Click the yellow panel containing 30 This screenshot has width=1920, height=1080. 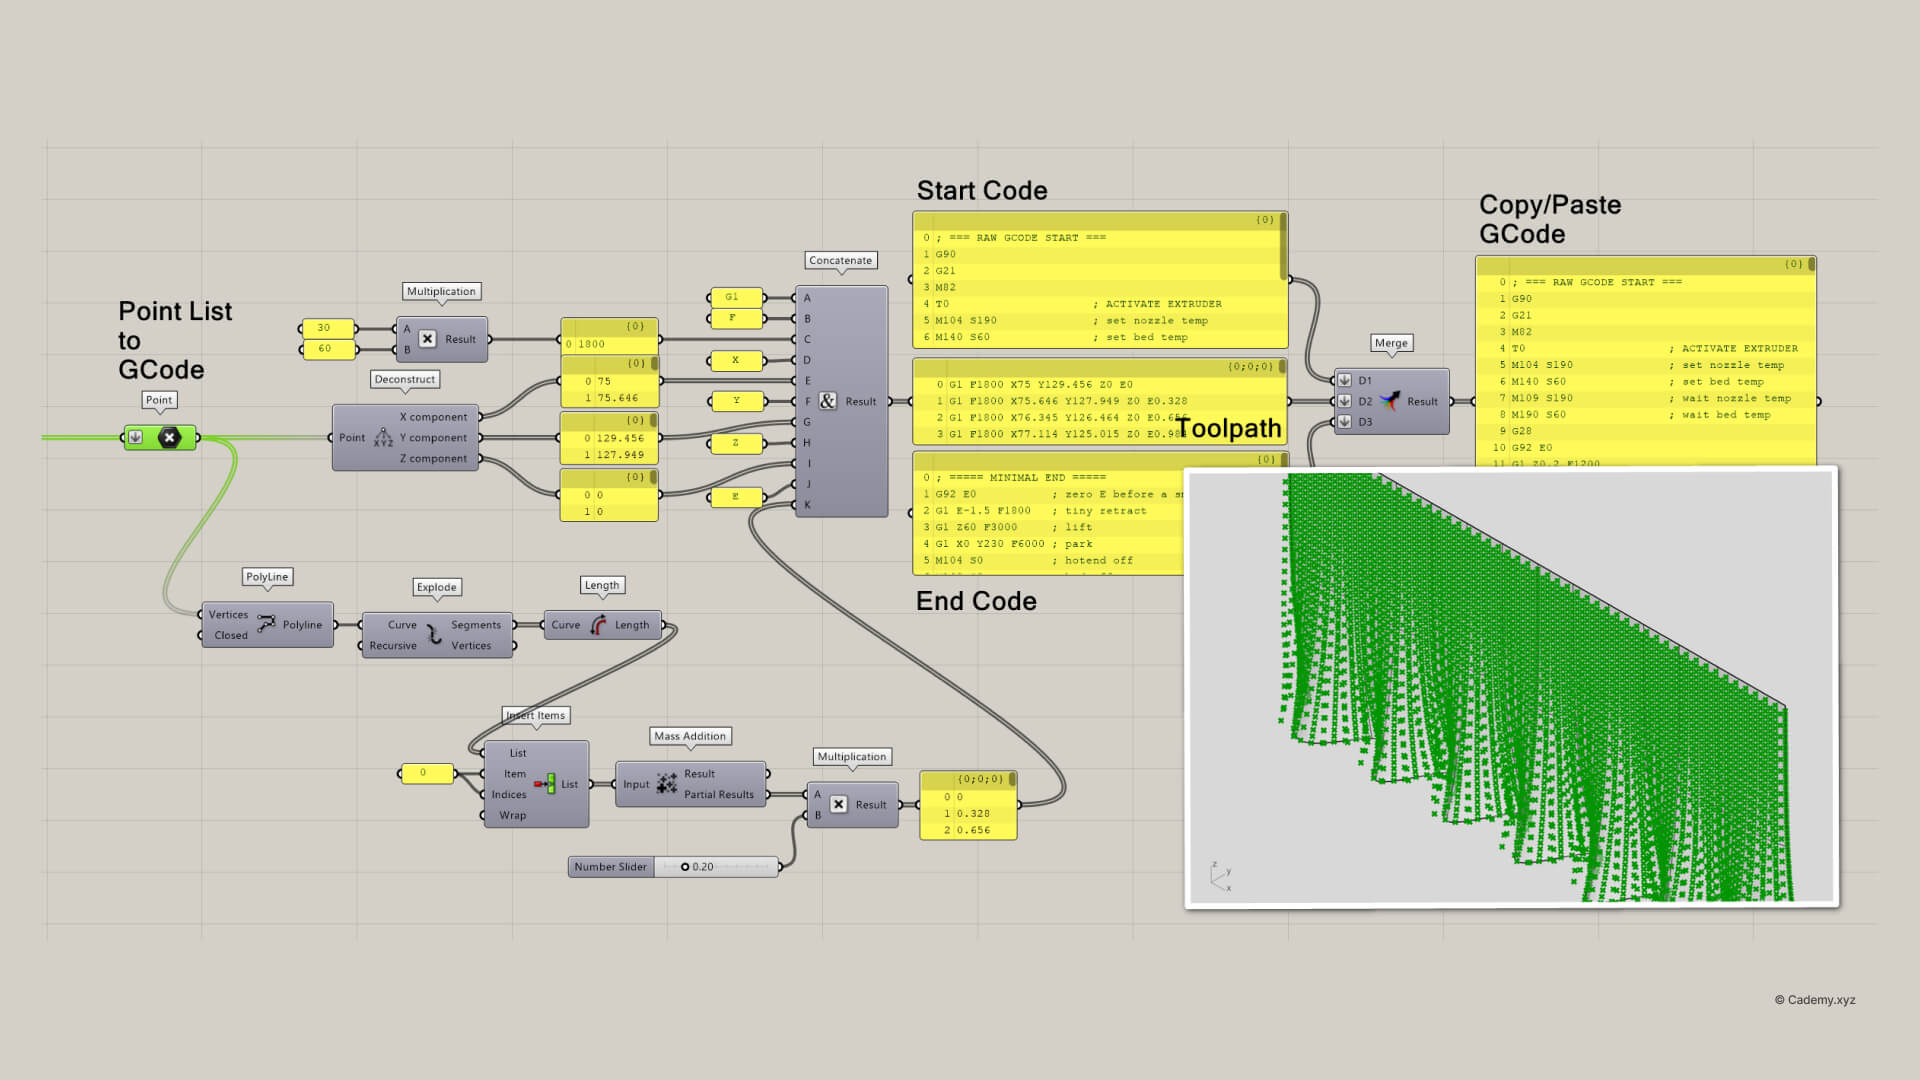pyautogui.click(x=327, y=328)
